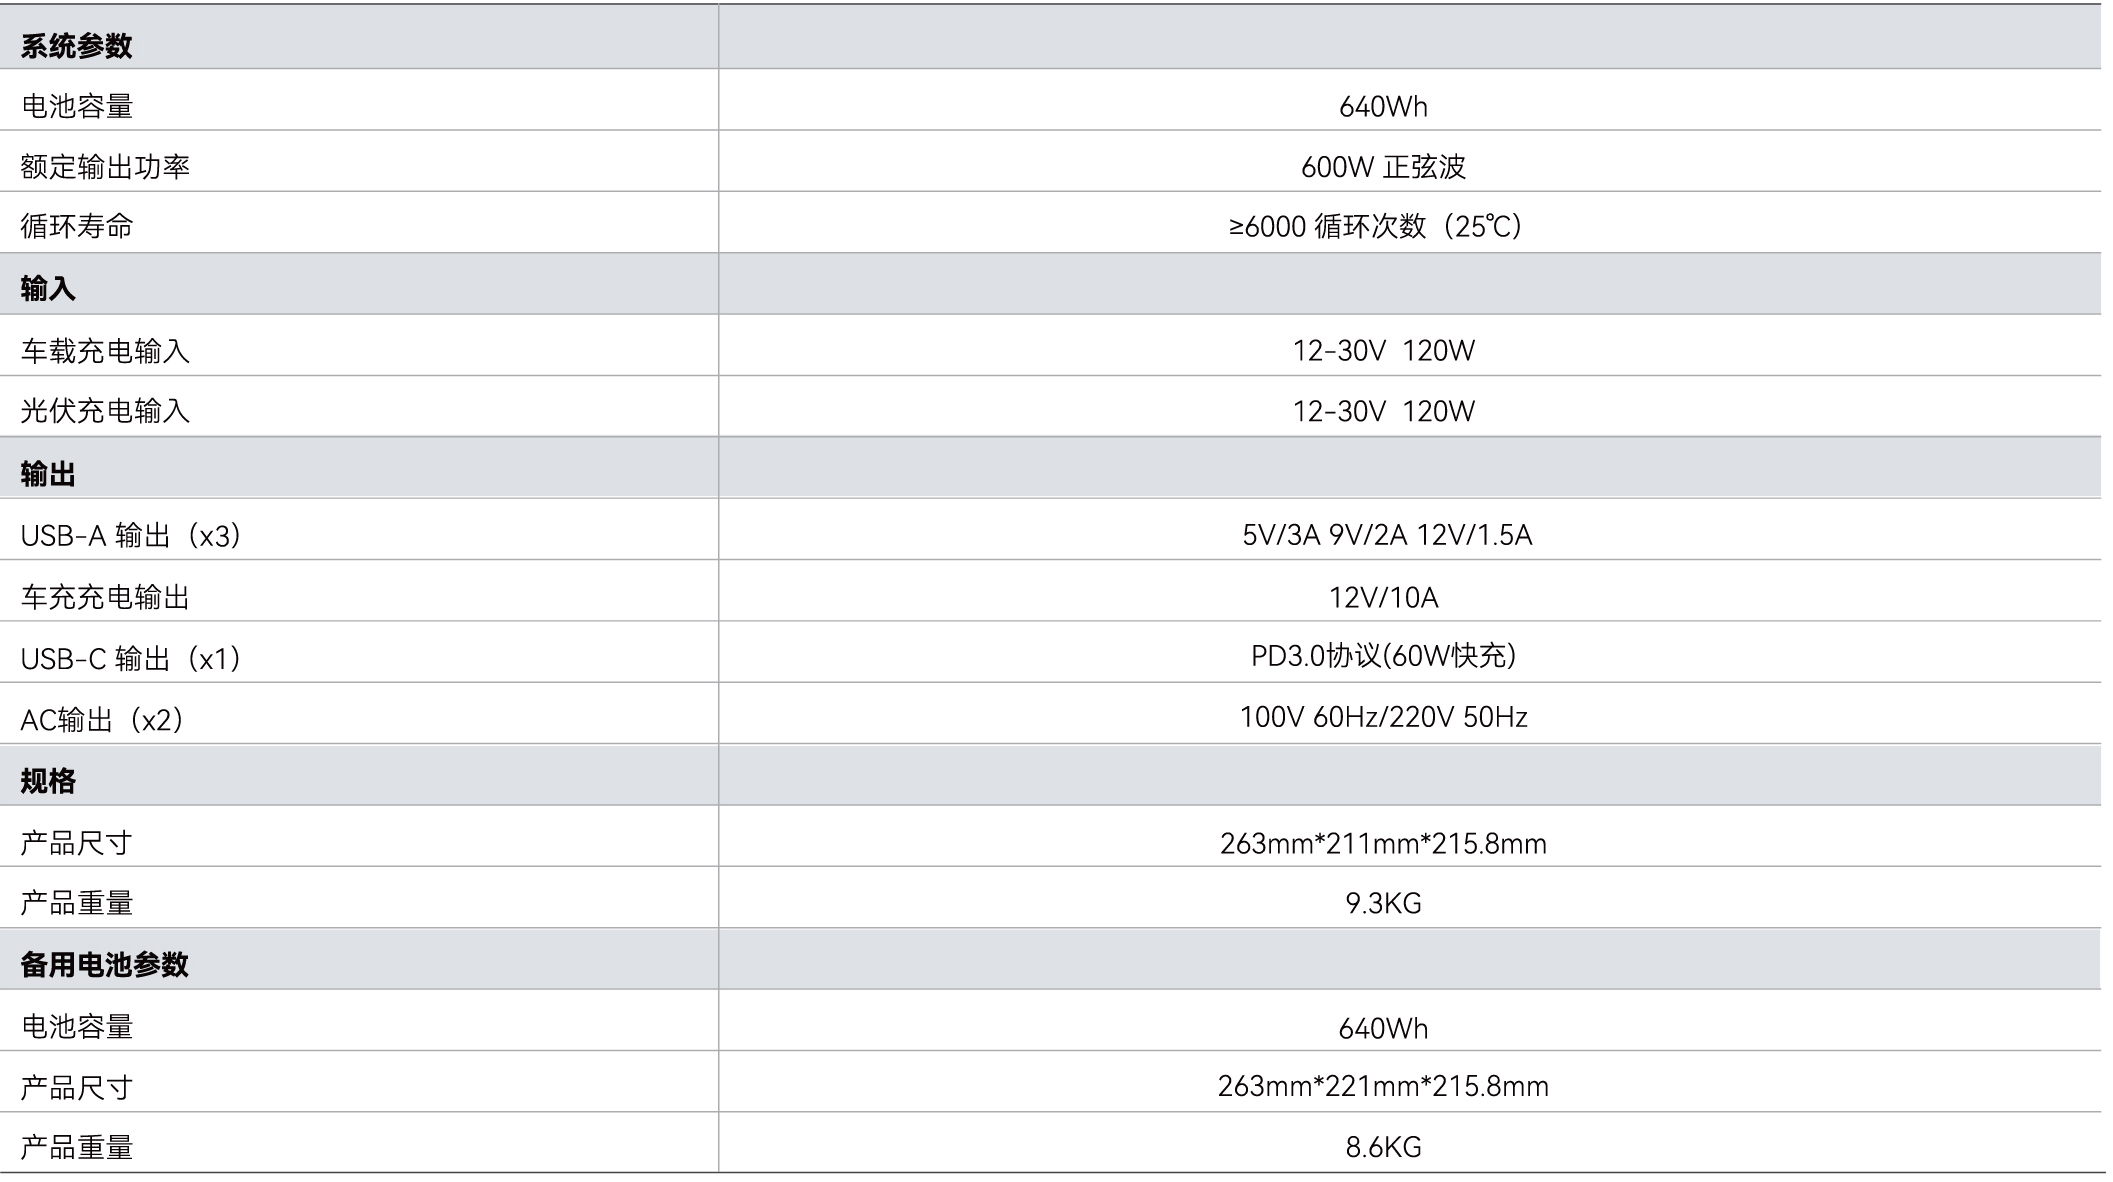Click the 备用电池参数 section header
This screenshot has width=2113, height=1182.
(x=104, y=965)
